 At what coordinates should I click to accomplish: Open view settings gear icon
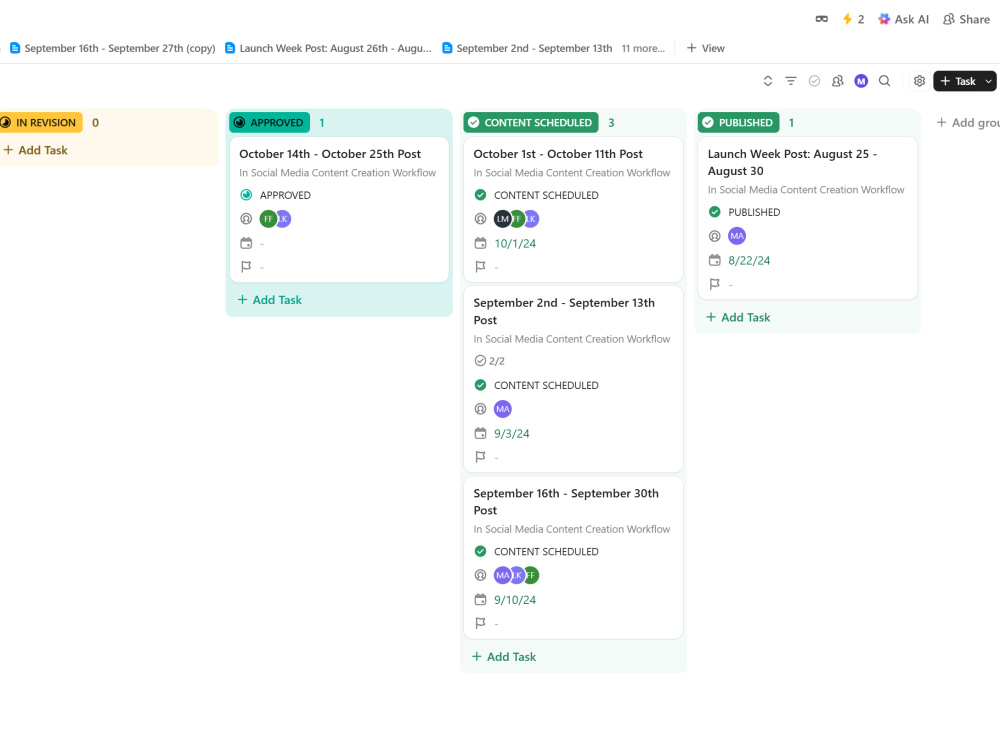point(919,81)
